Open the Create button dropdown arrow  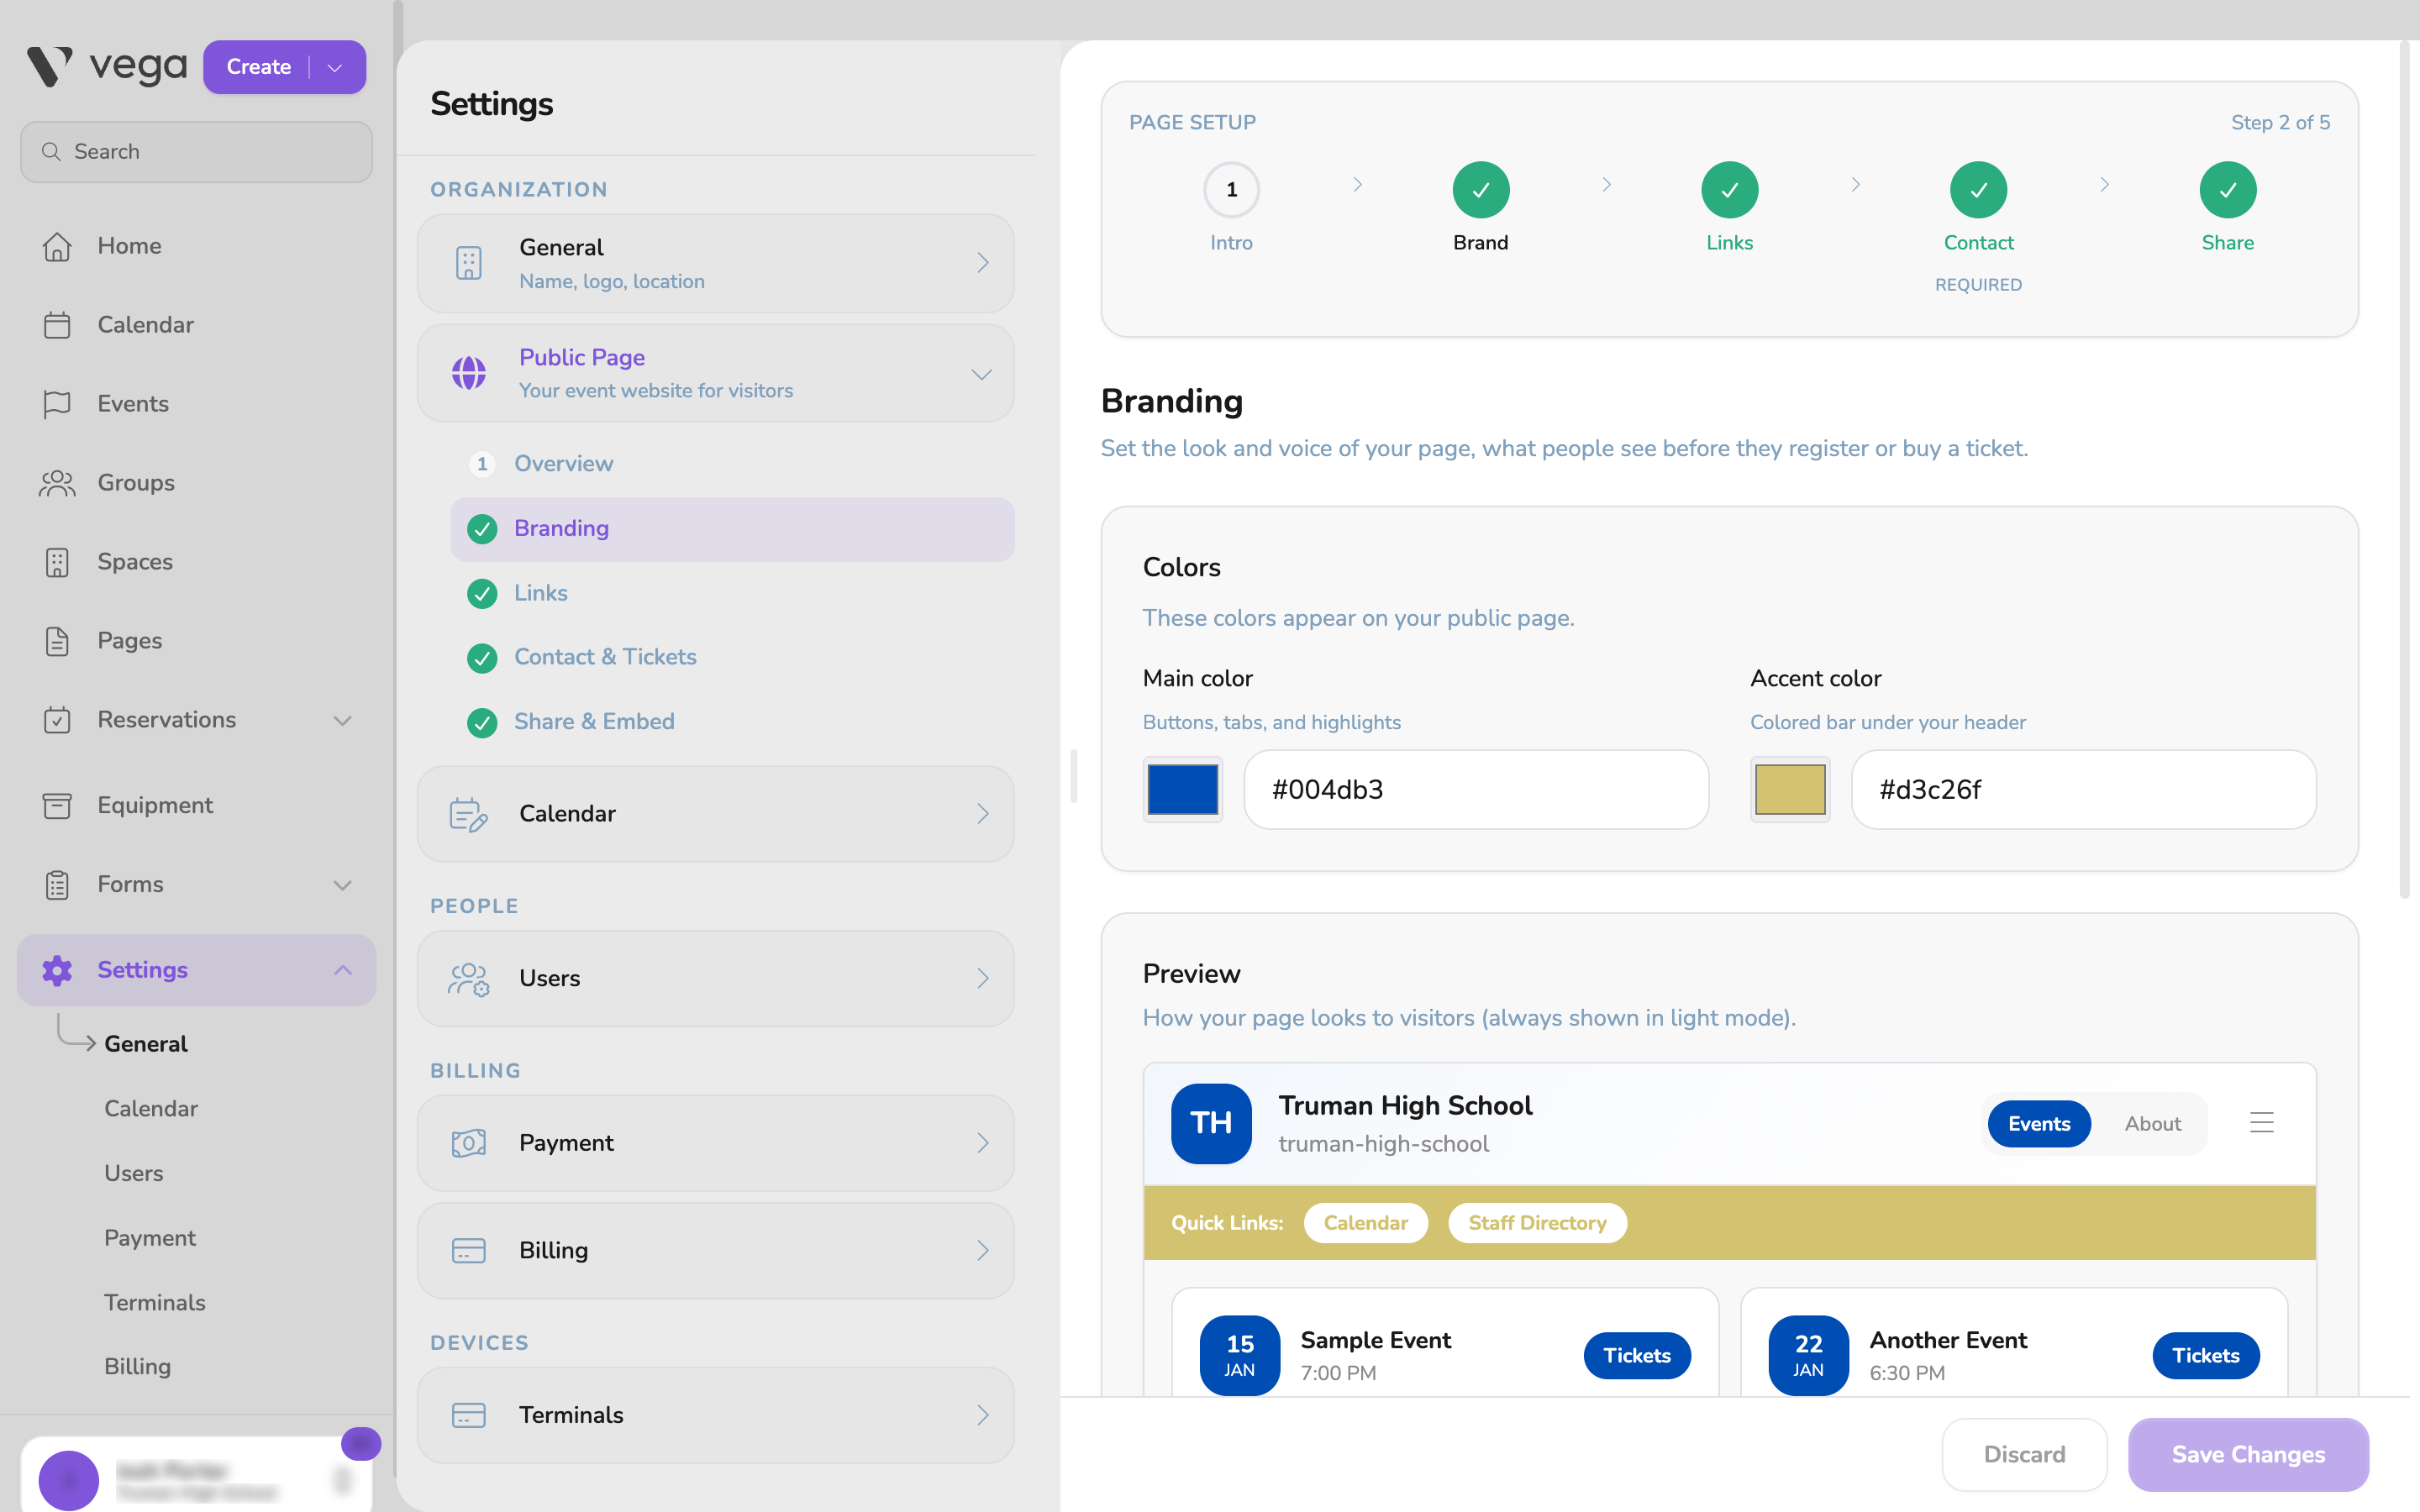[x=335, y=67]
